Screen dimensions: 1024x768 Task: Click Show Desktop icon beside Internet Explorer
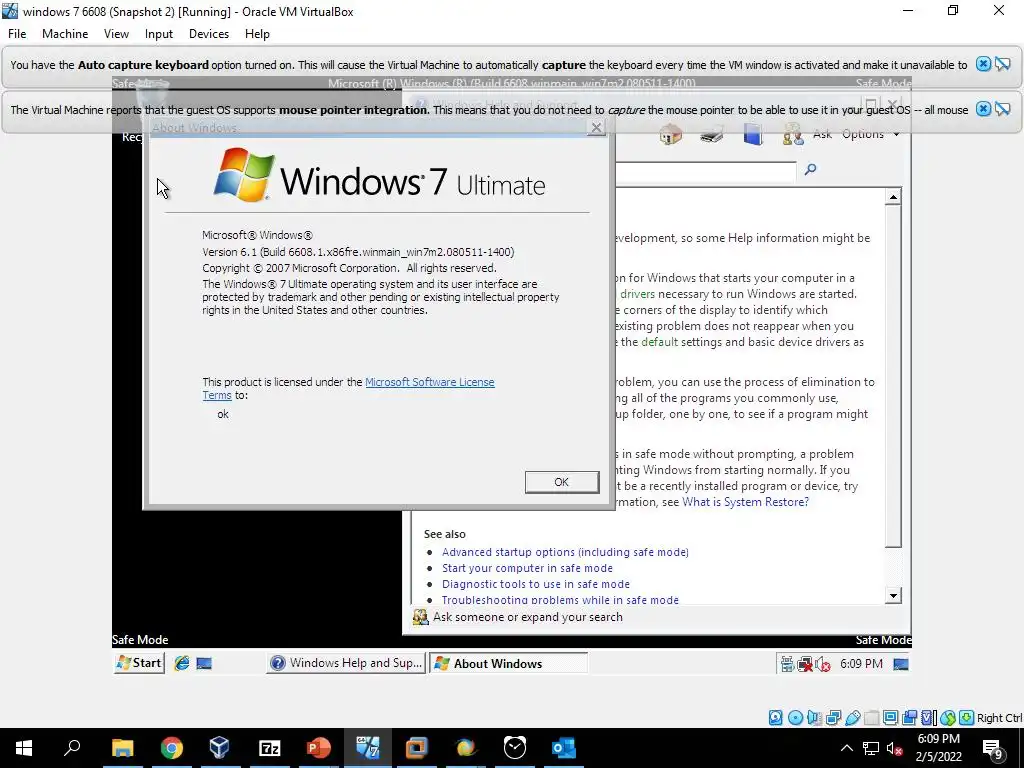[204, 664]
